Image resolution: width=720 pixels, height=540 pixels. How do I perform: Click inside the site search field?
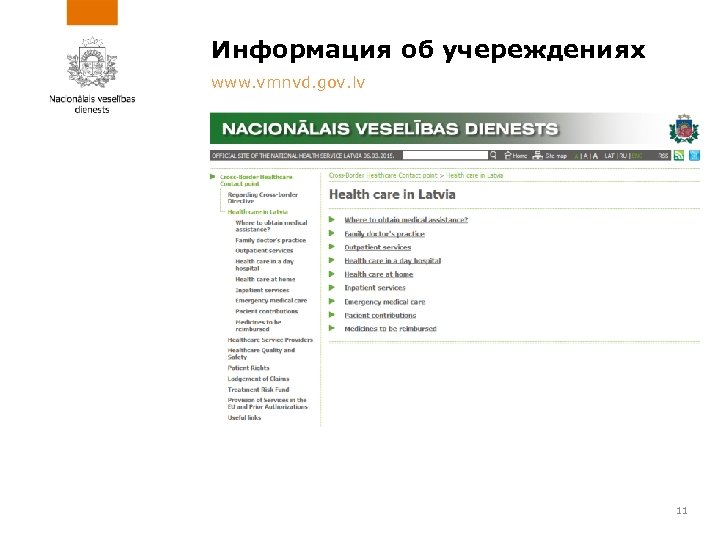coord(445,155)
